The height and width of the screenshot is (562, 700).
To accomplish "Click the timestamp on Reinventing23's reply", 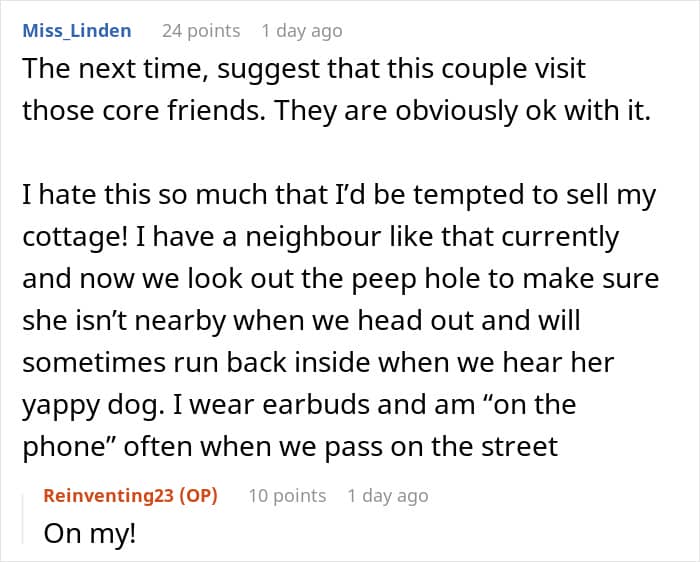I will 388,495.
